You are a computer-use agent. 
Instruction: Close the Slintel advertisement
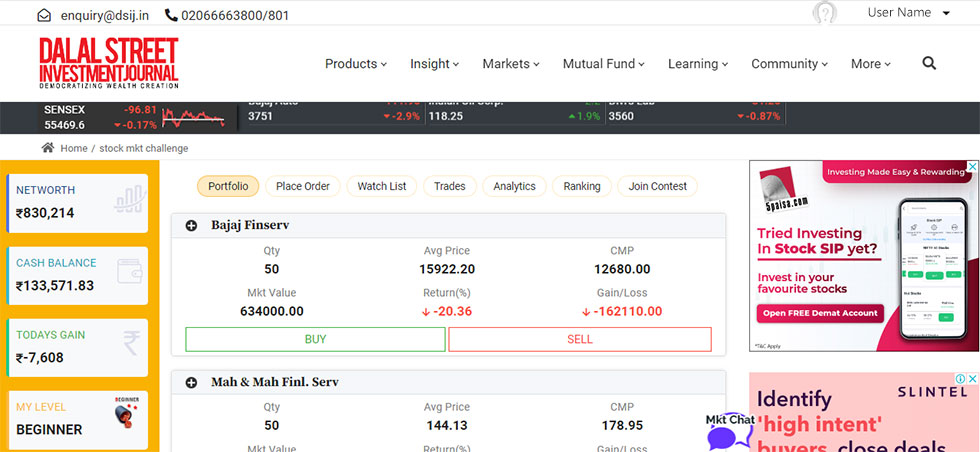[973, 379]
